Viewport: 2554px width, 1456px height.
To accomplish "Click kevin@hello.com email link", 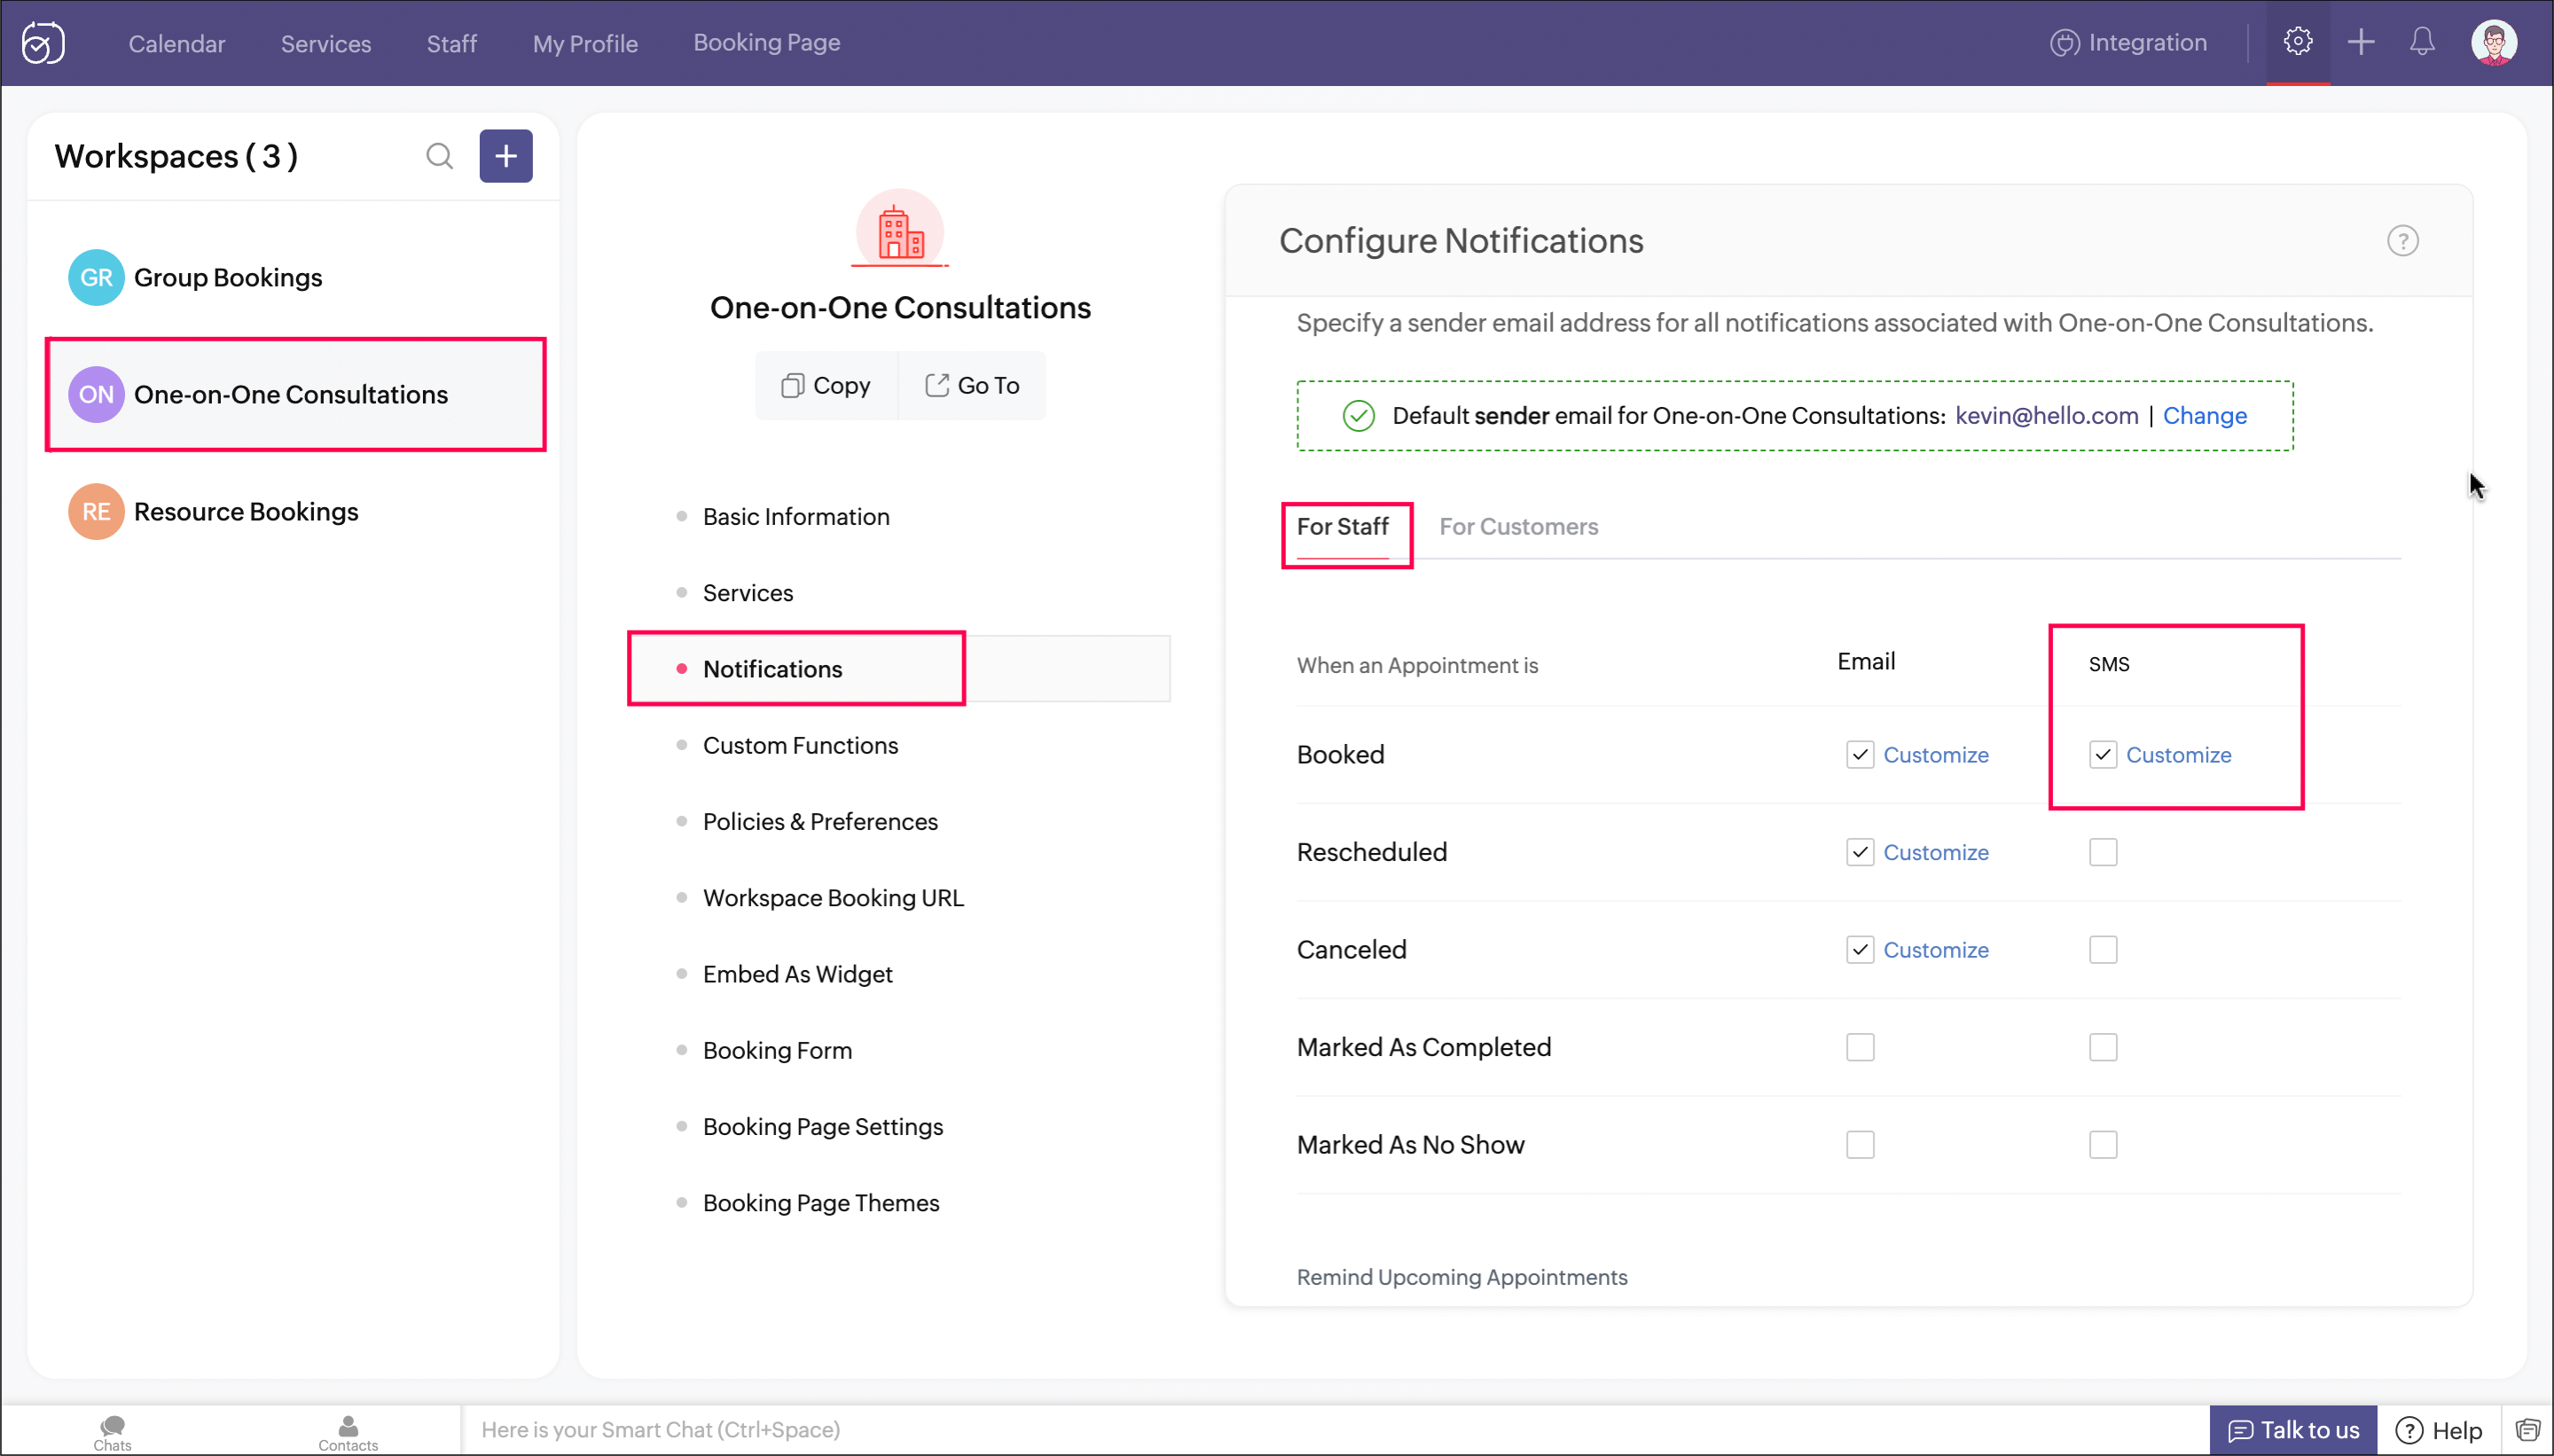I will click(2046, 415).
